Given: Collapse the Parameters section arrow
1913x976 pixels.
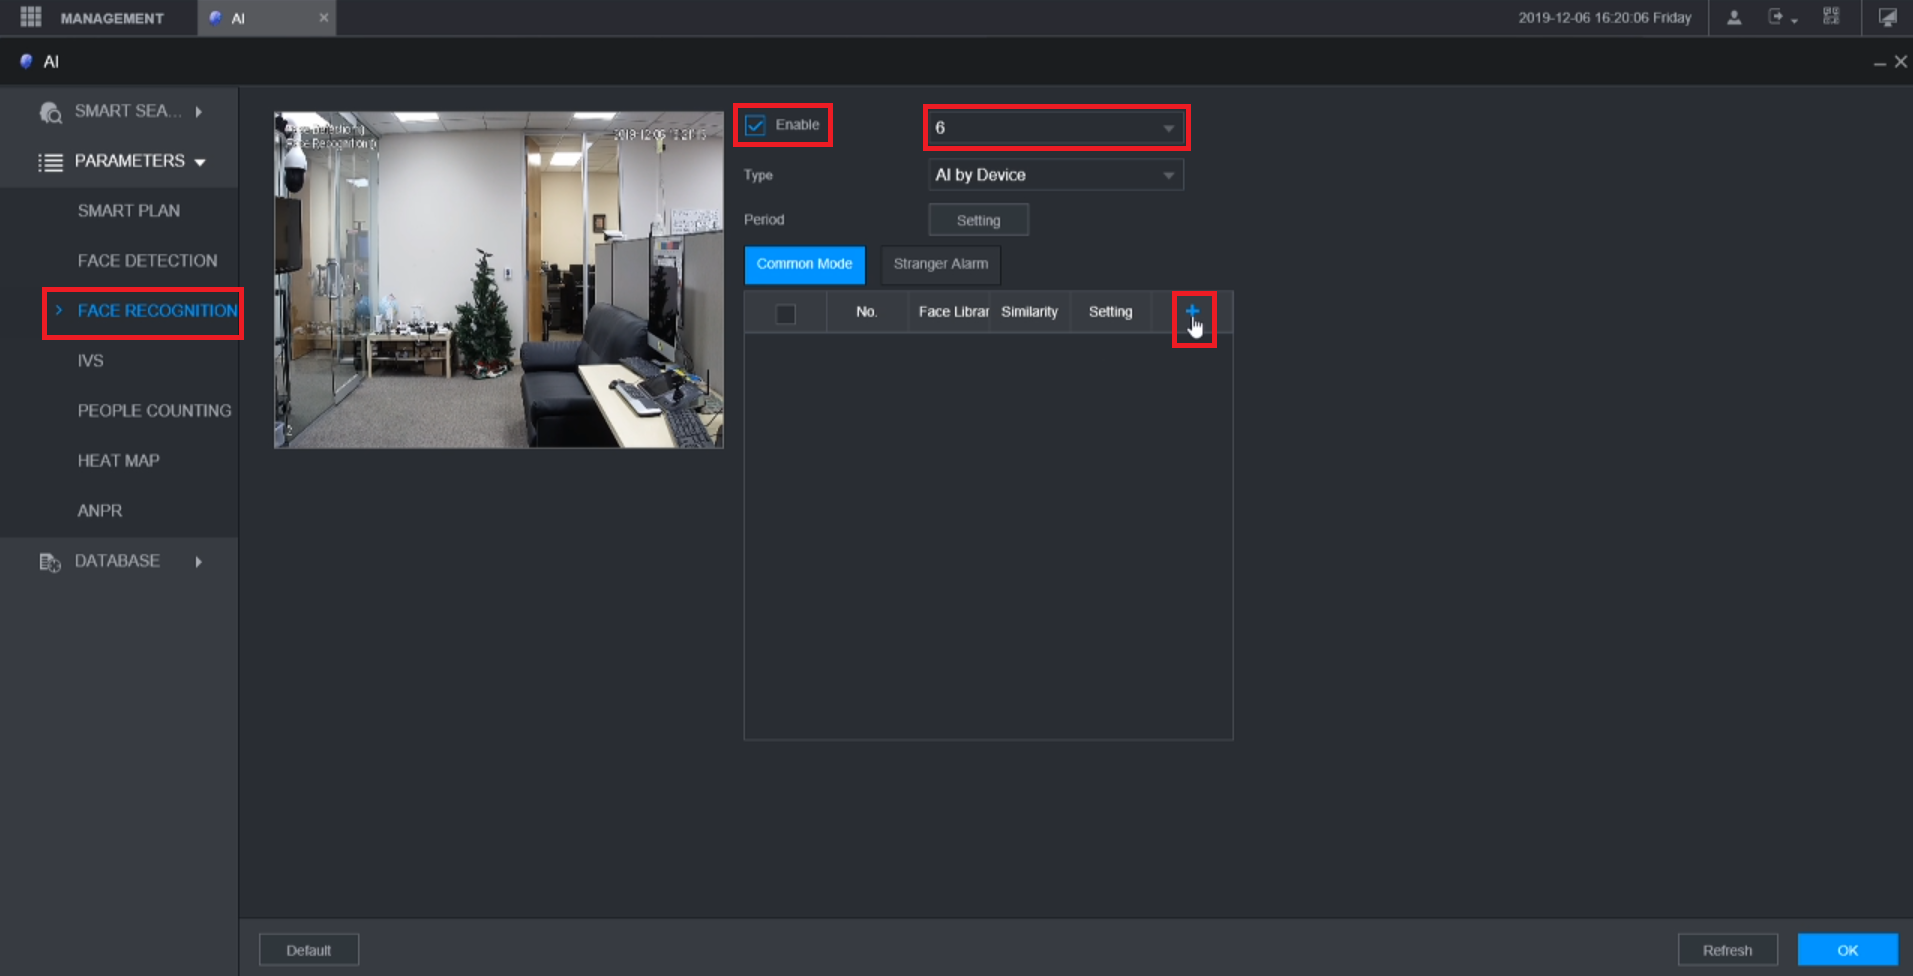Looking at the screenshot, I should click(200, 162).
